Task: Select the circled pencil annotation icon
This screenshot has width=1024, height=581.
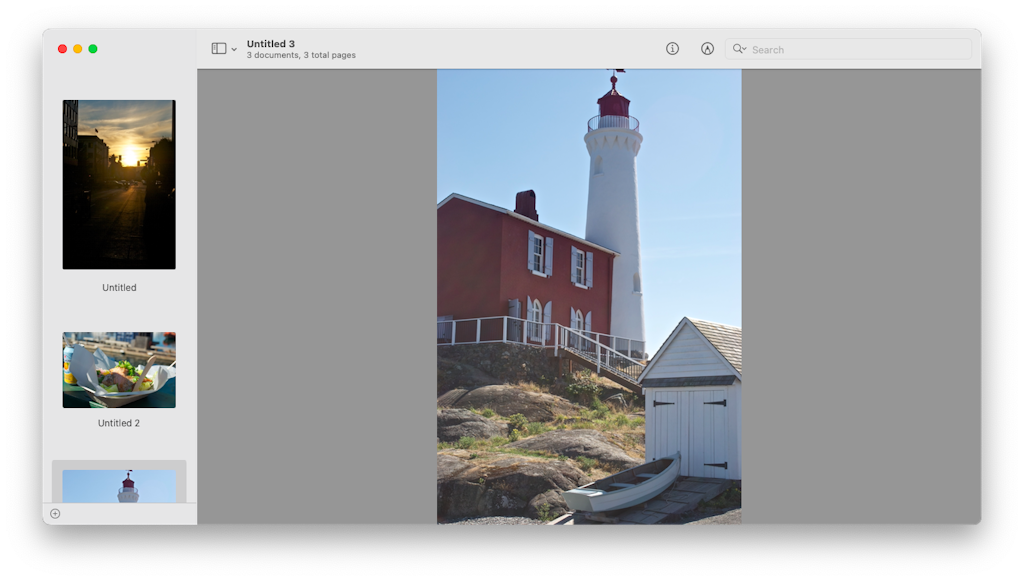Action: point(707,48)
